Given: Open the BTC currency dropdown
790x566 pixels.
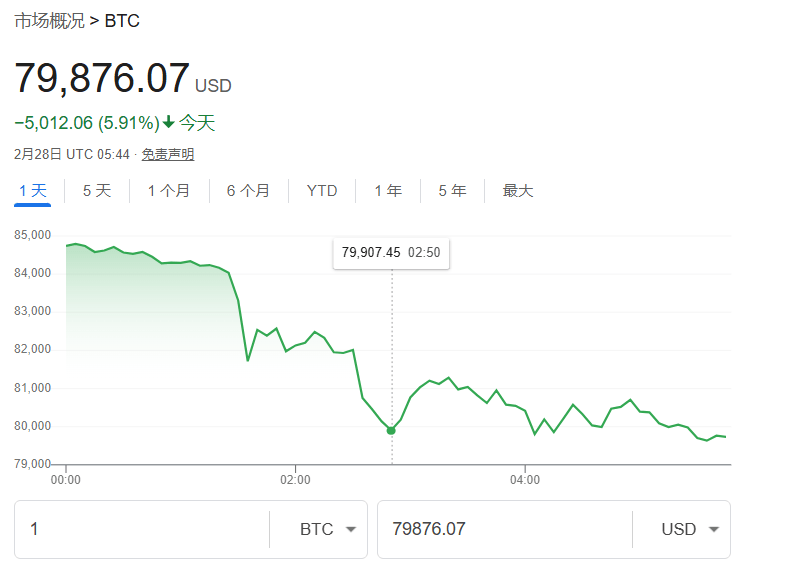Looking at the screenshot, I should pos(328,529).
